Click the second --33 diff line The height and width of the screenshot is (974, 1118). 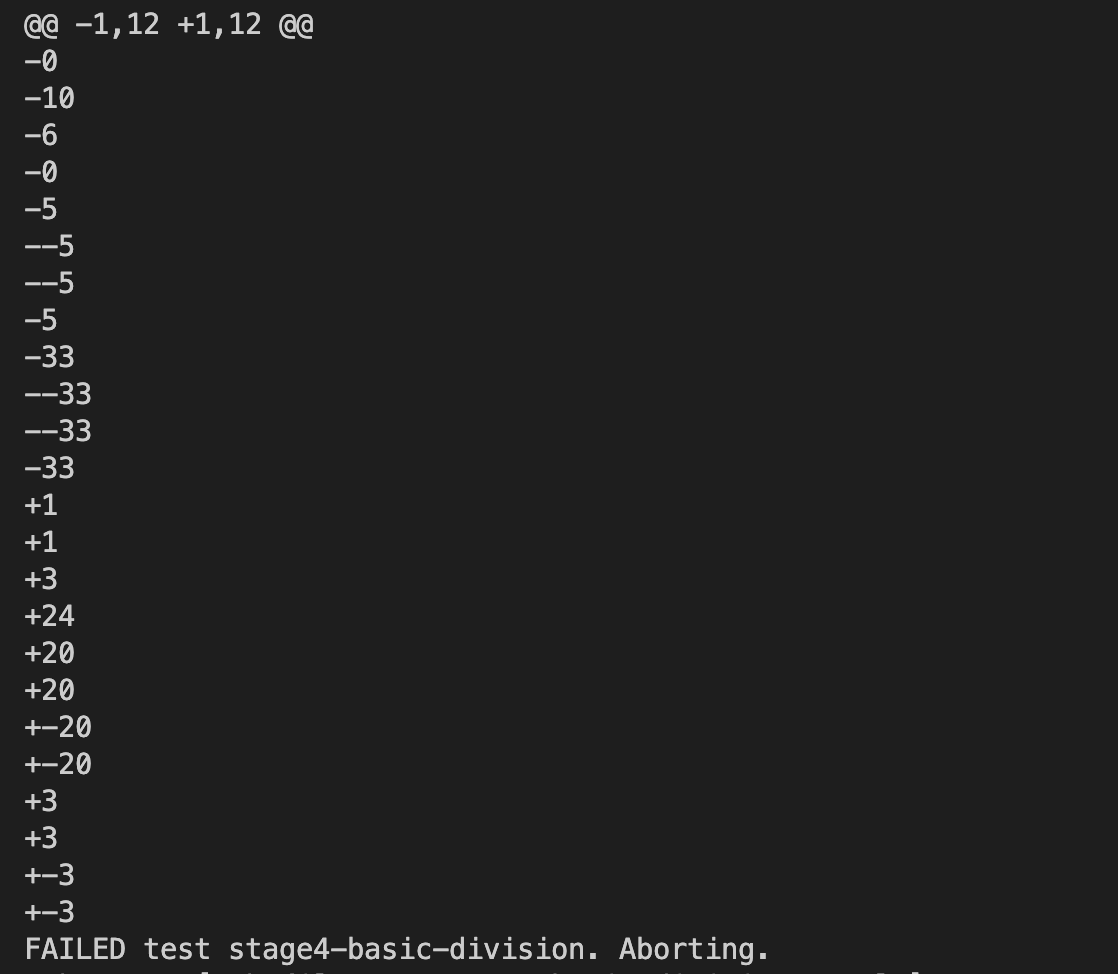tap(58, 431)
